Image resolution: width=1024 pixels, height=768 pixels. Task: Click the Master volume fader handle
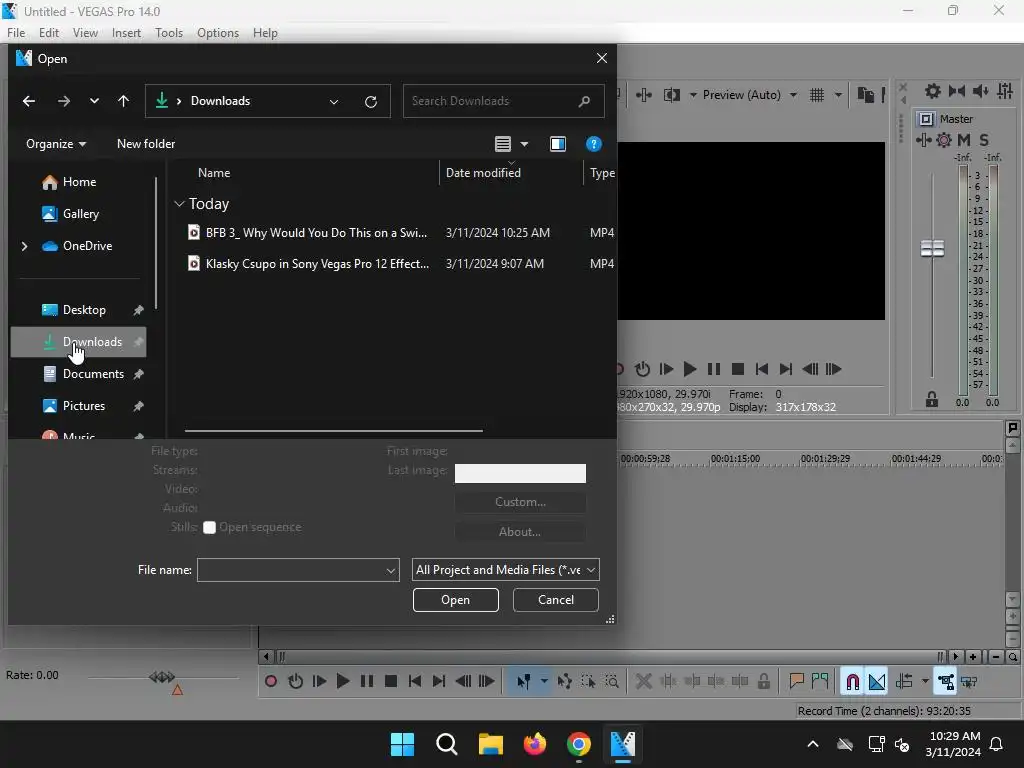tap(933, 248)
